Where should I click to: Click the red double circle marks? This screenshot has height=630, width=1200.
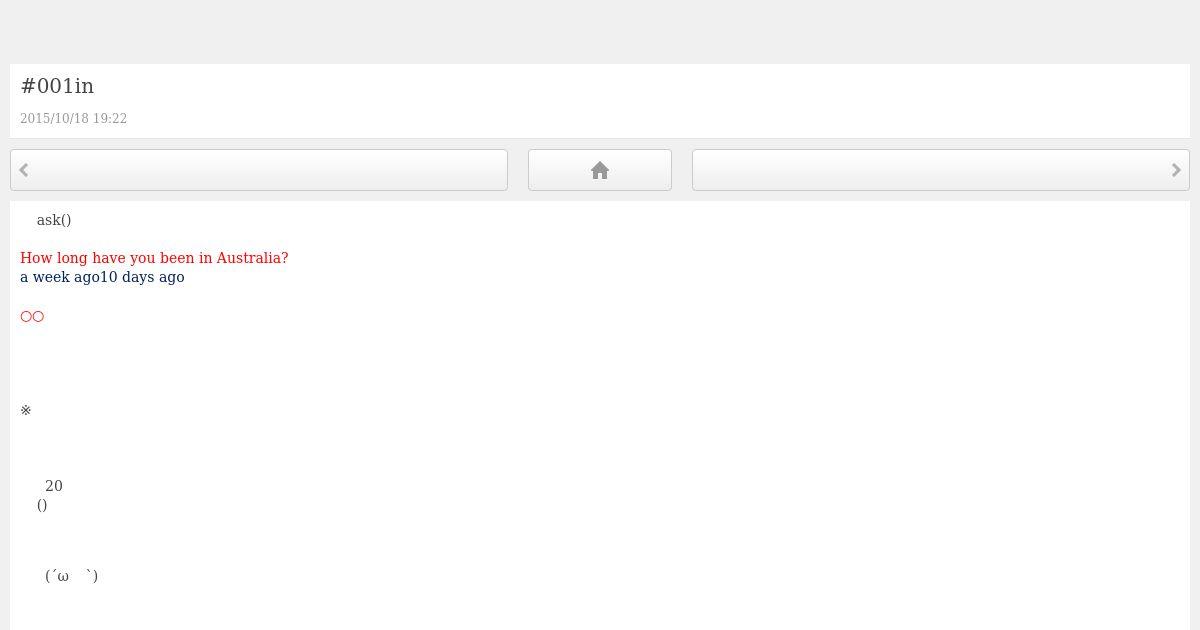32,316
